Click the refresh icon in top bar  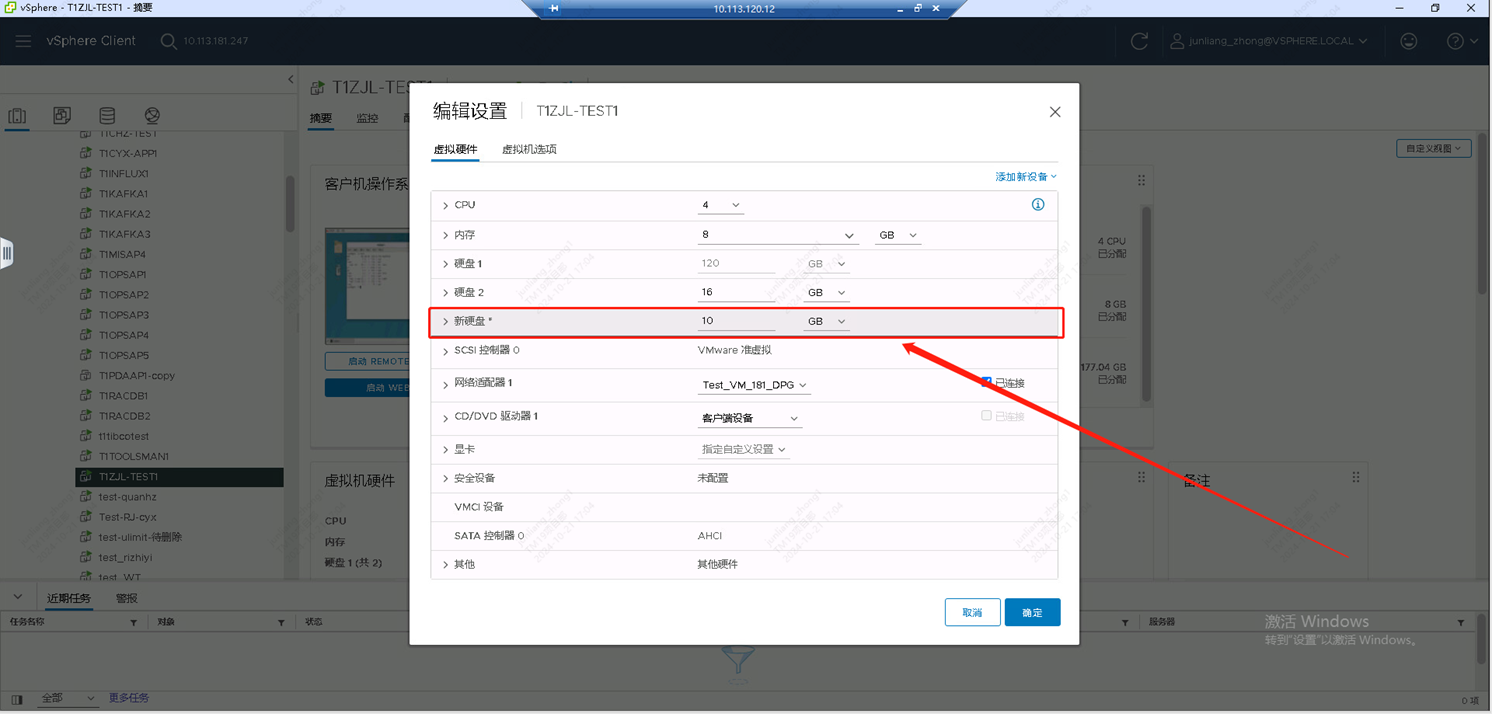(1139, 41)
